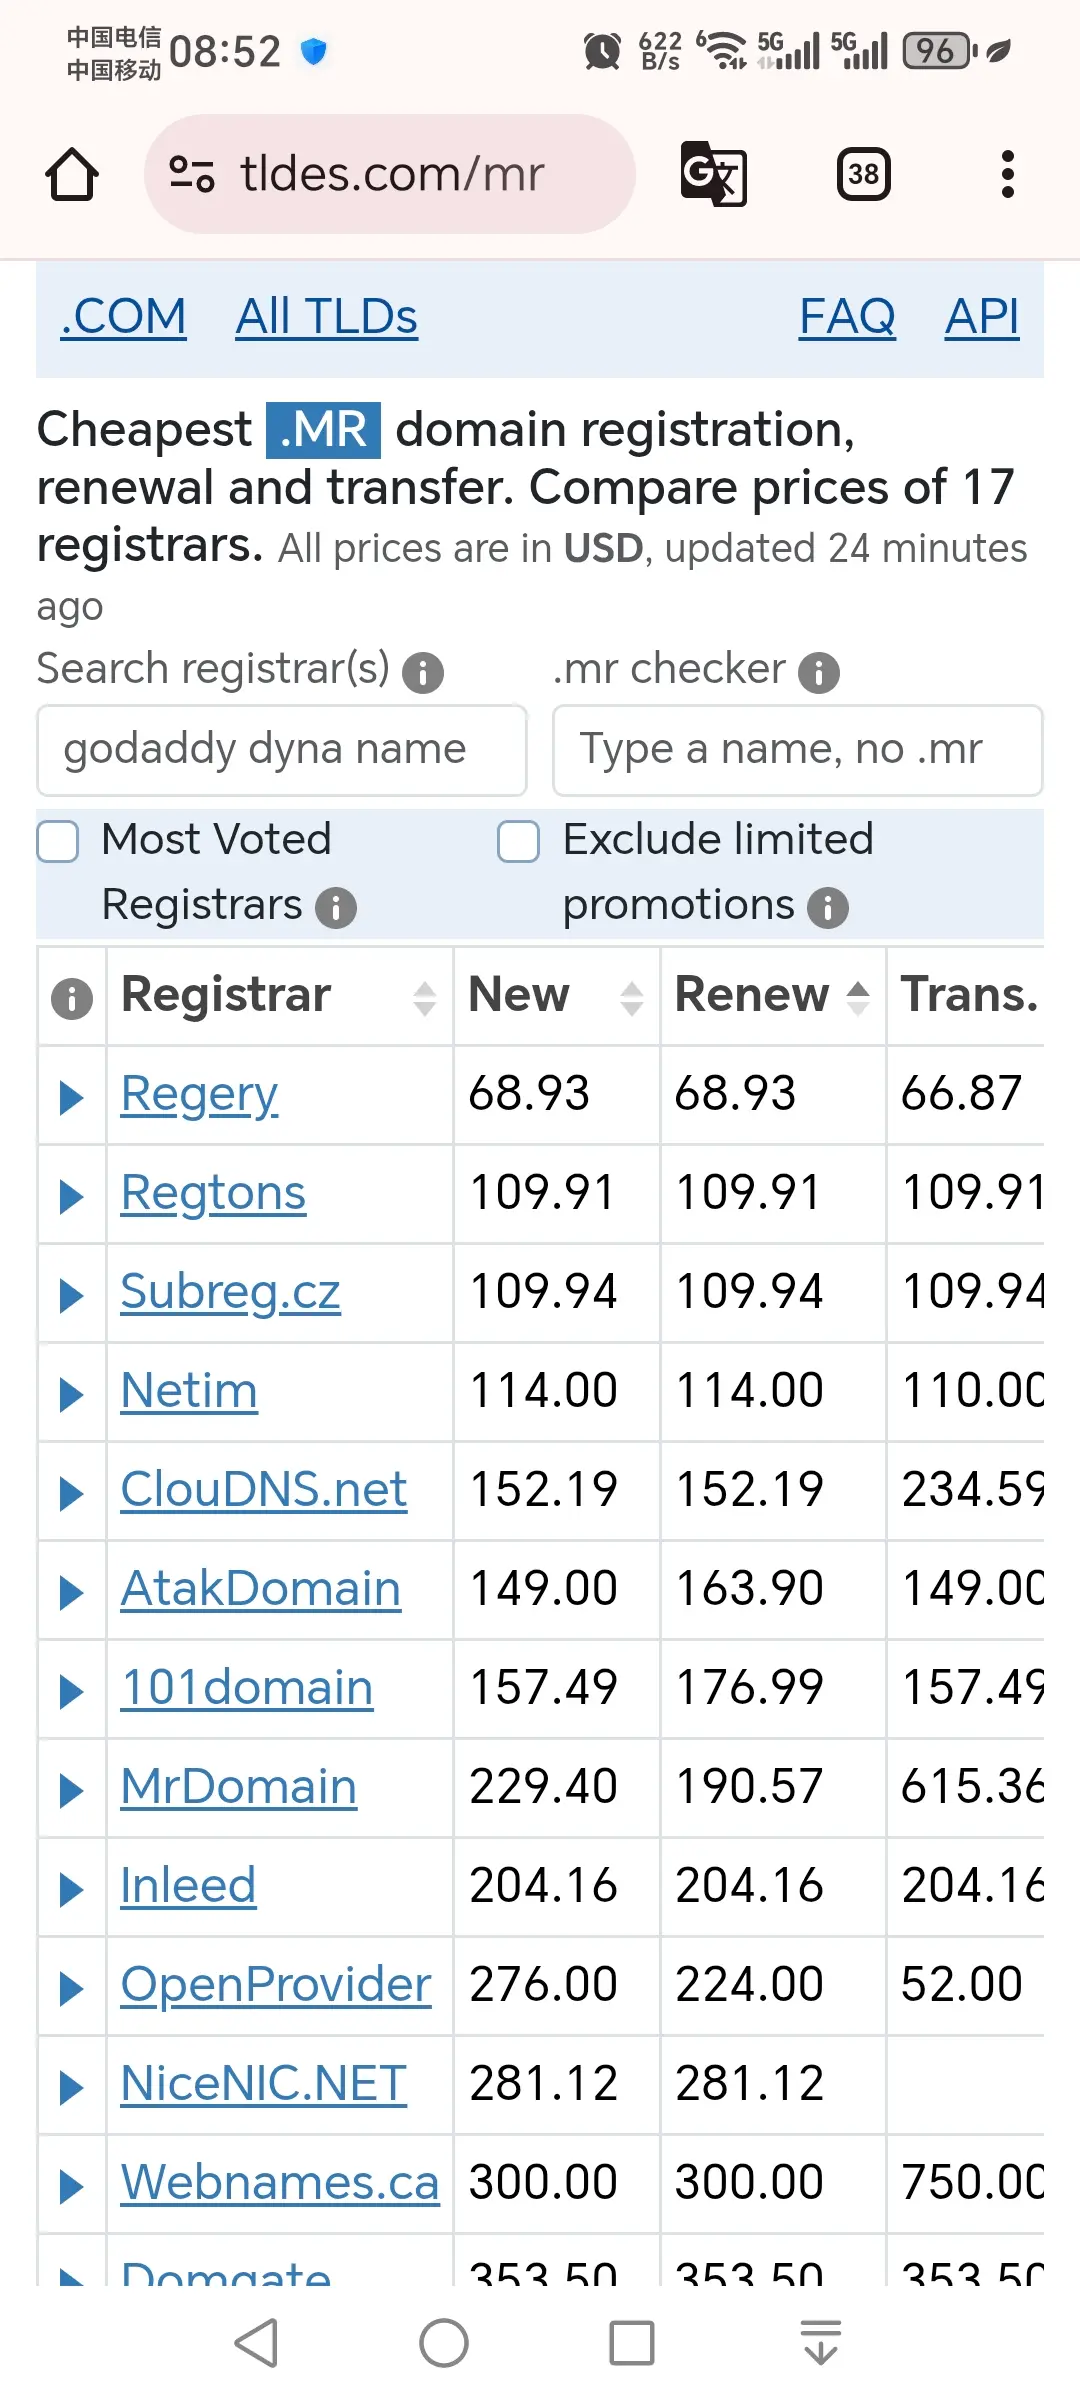Visit the MrDomain registrar link
Screen dimensions: 1080x2400
(x=239, y=1787)
